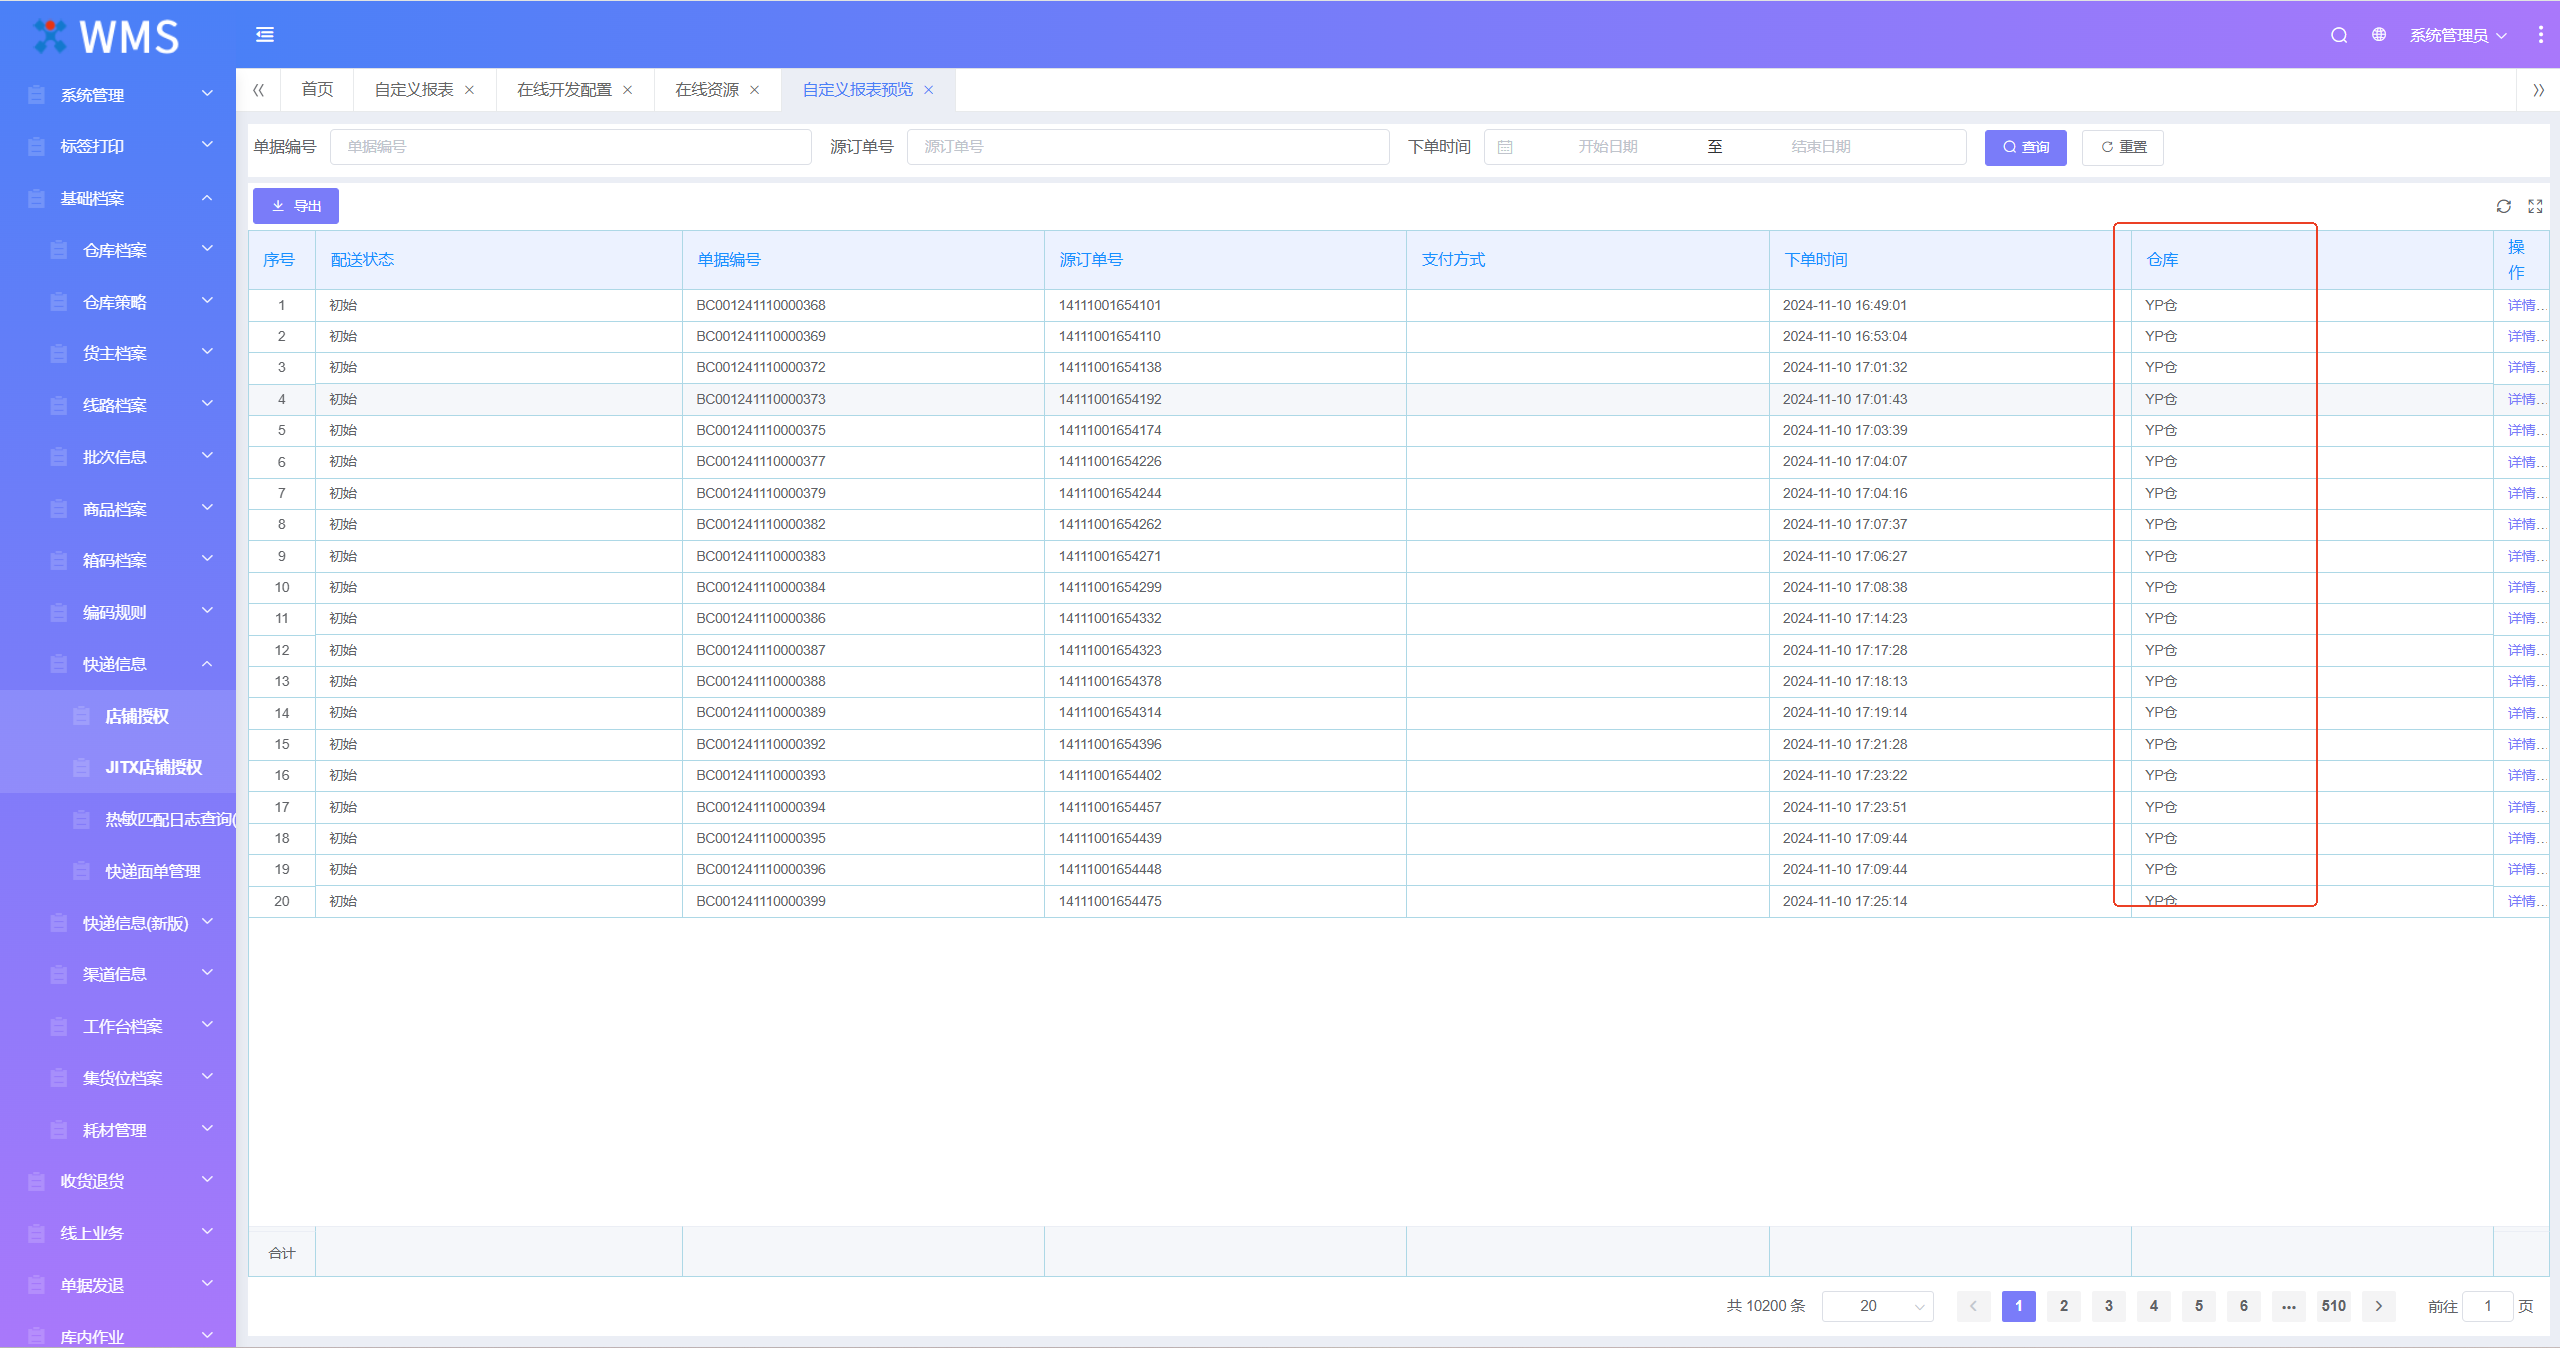This screenshot has width=2560, height=1348.
Task: Open the page size dropdown showing 20
Action: pyautogui.click(x=1878, y=1306)
